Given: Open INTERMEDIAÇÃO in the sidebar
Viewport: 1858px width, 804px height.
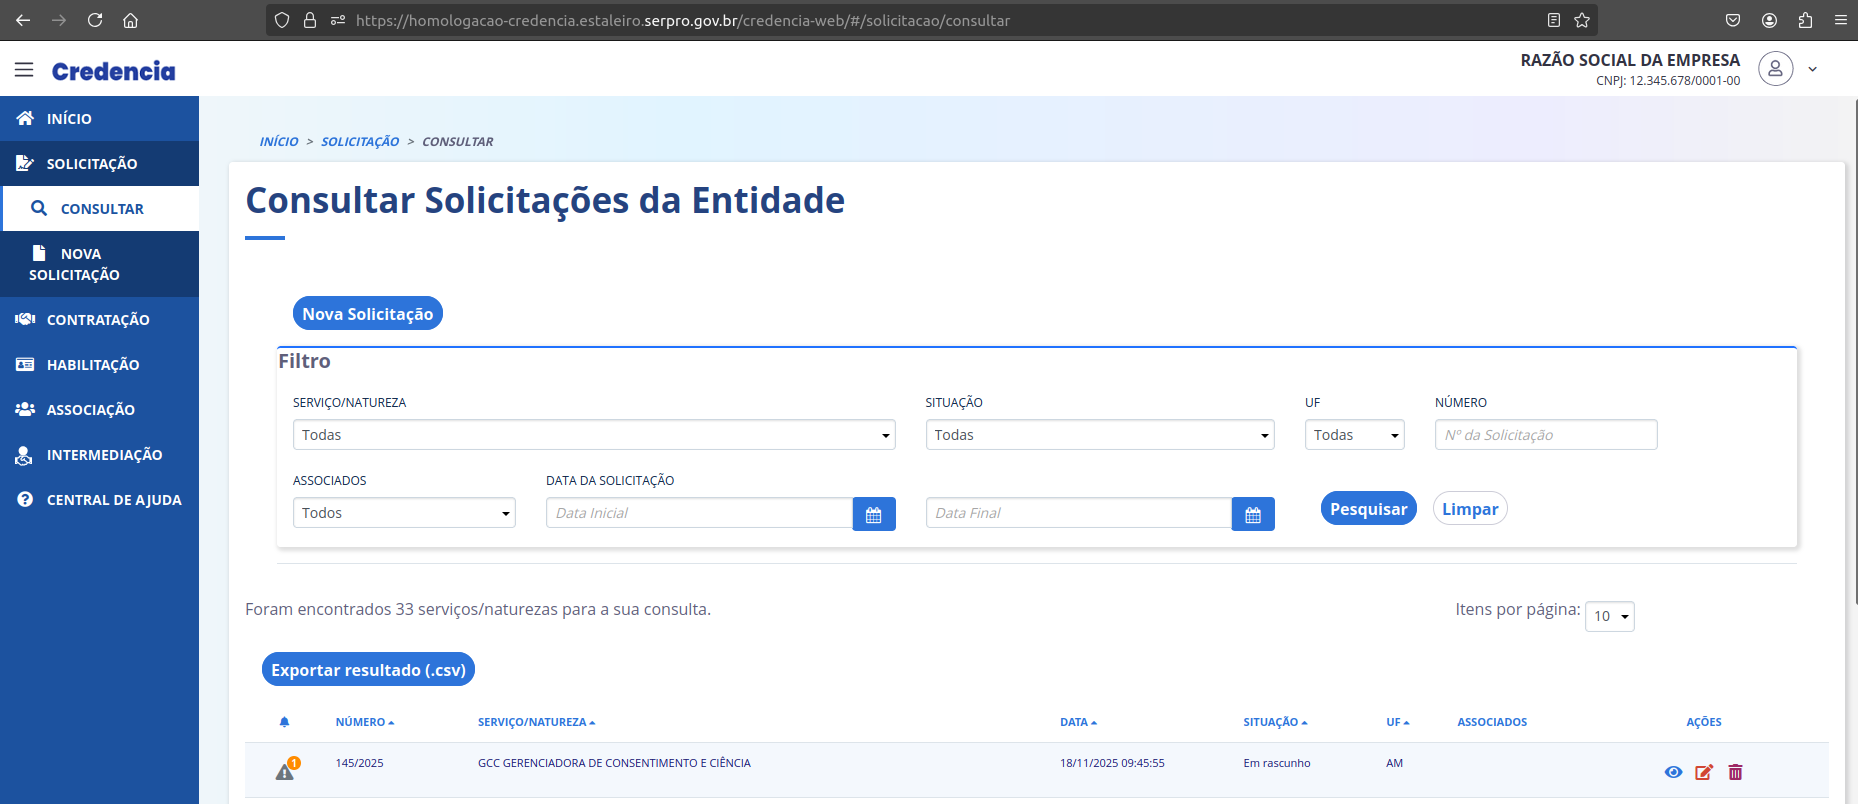Looking at the screenshot, I should [99, 454].
